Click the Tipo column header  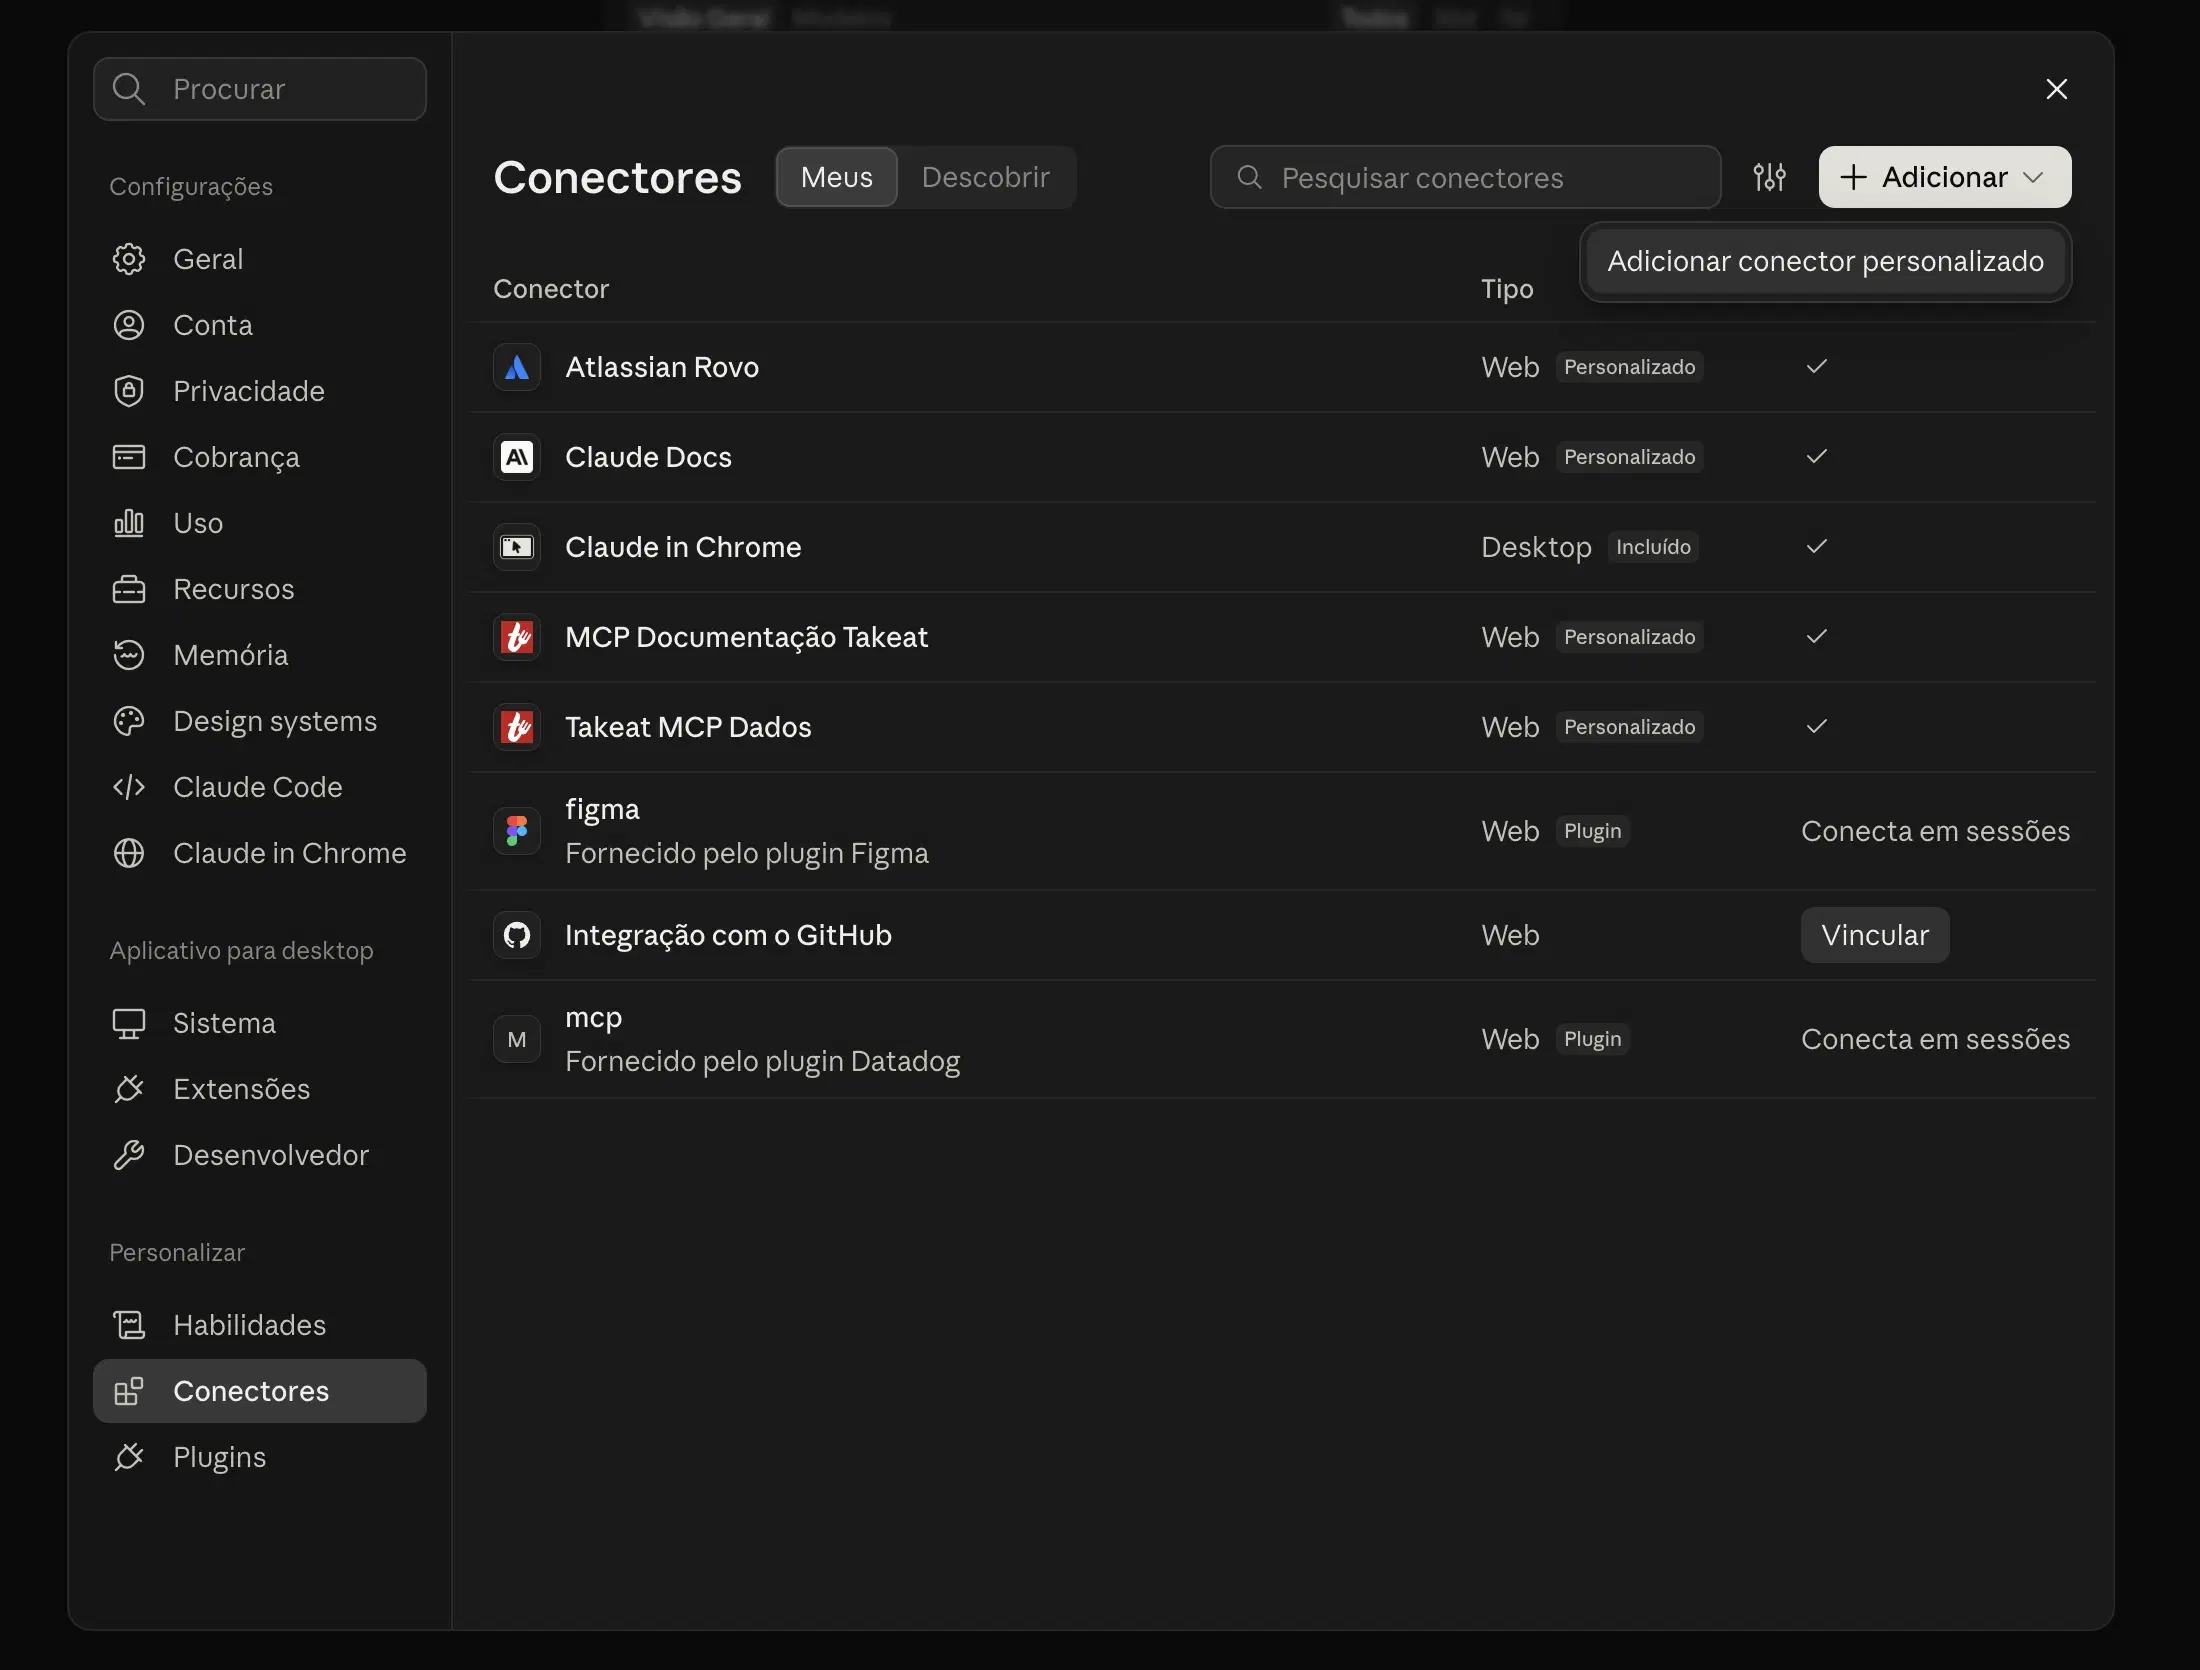click(x=1507, y=289)
